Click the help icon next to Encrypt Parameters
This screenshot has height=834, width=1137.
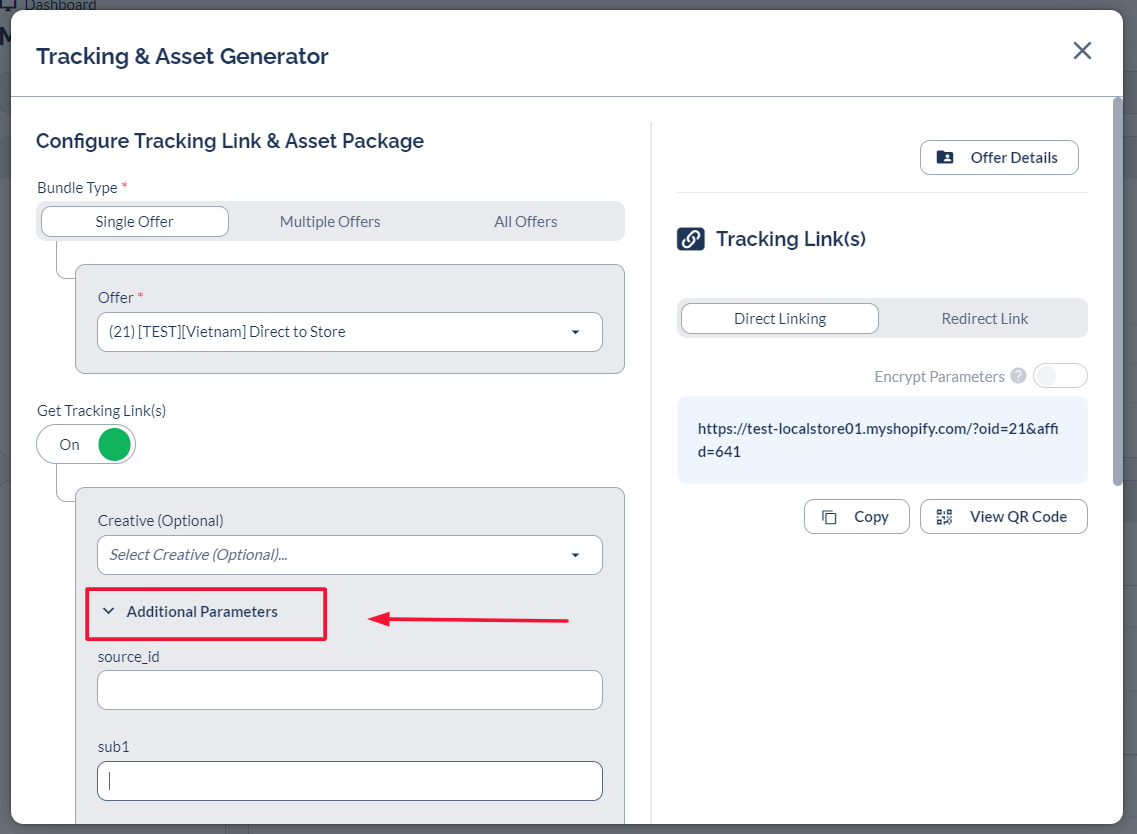click(1018, 376)
